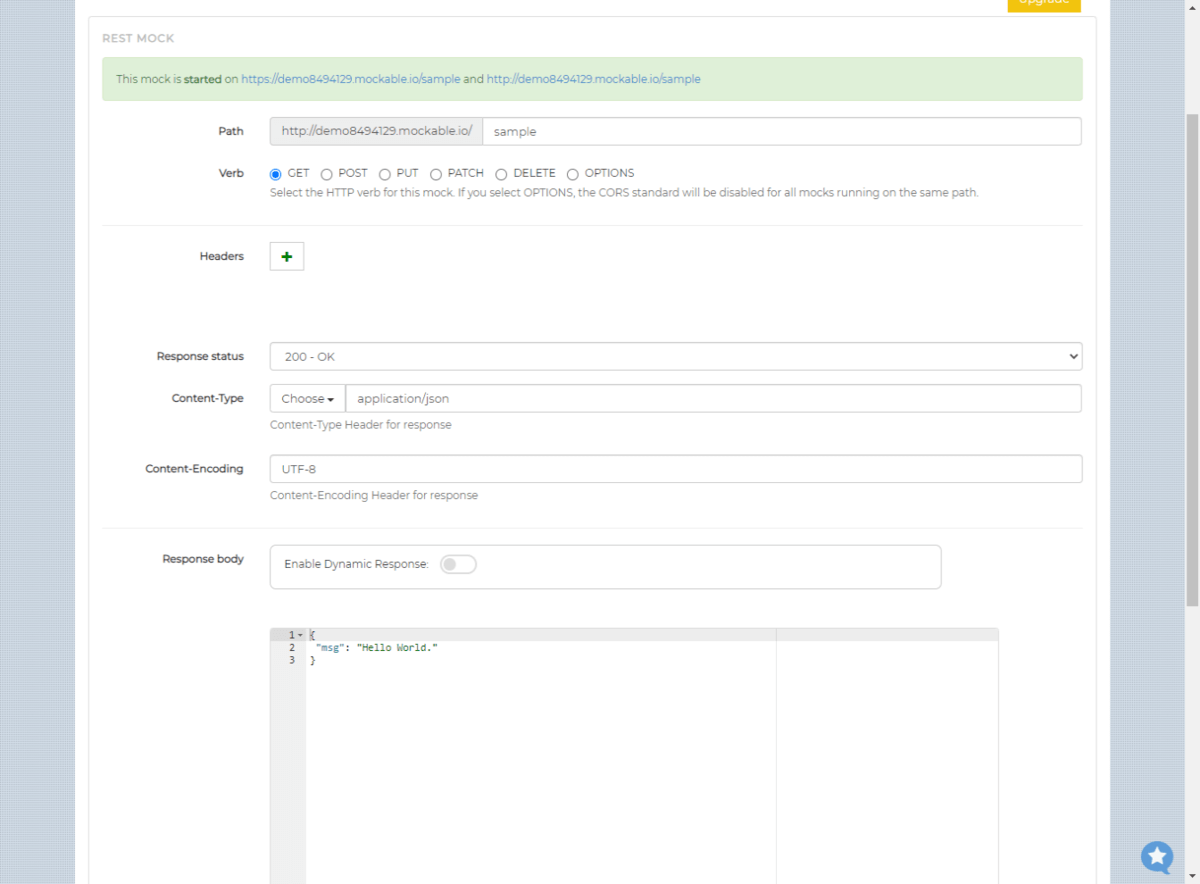Click the star chat widget icon
This screenshot has height=884, width=1200.
[1157, 857]
